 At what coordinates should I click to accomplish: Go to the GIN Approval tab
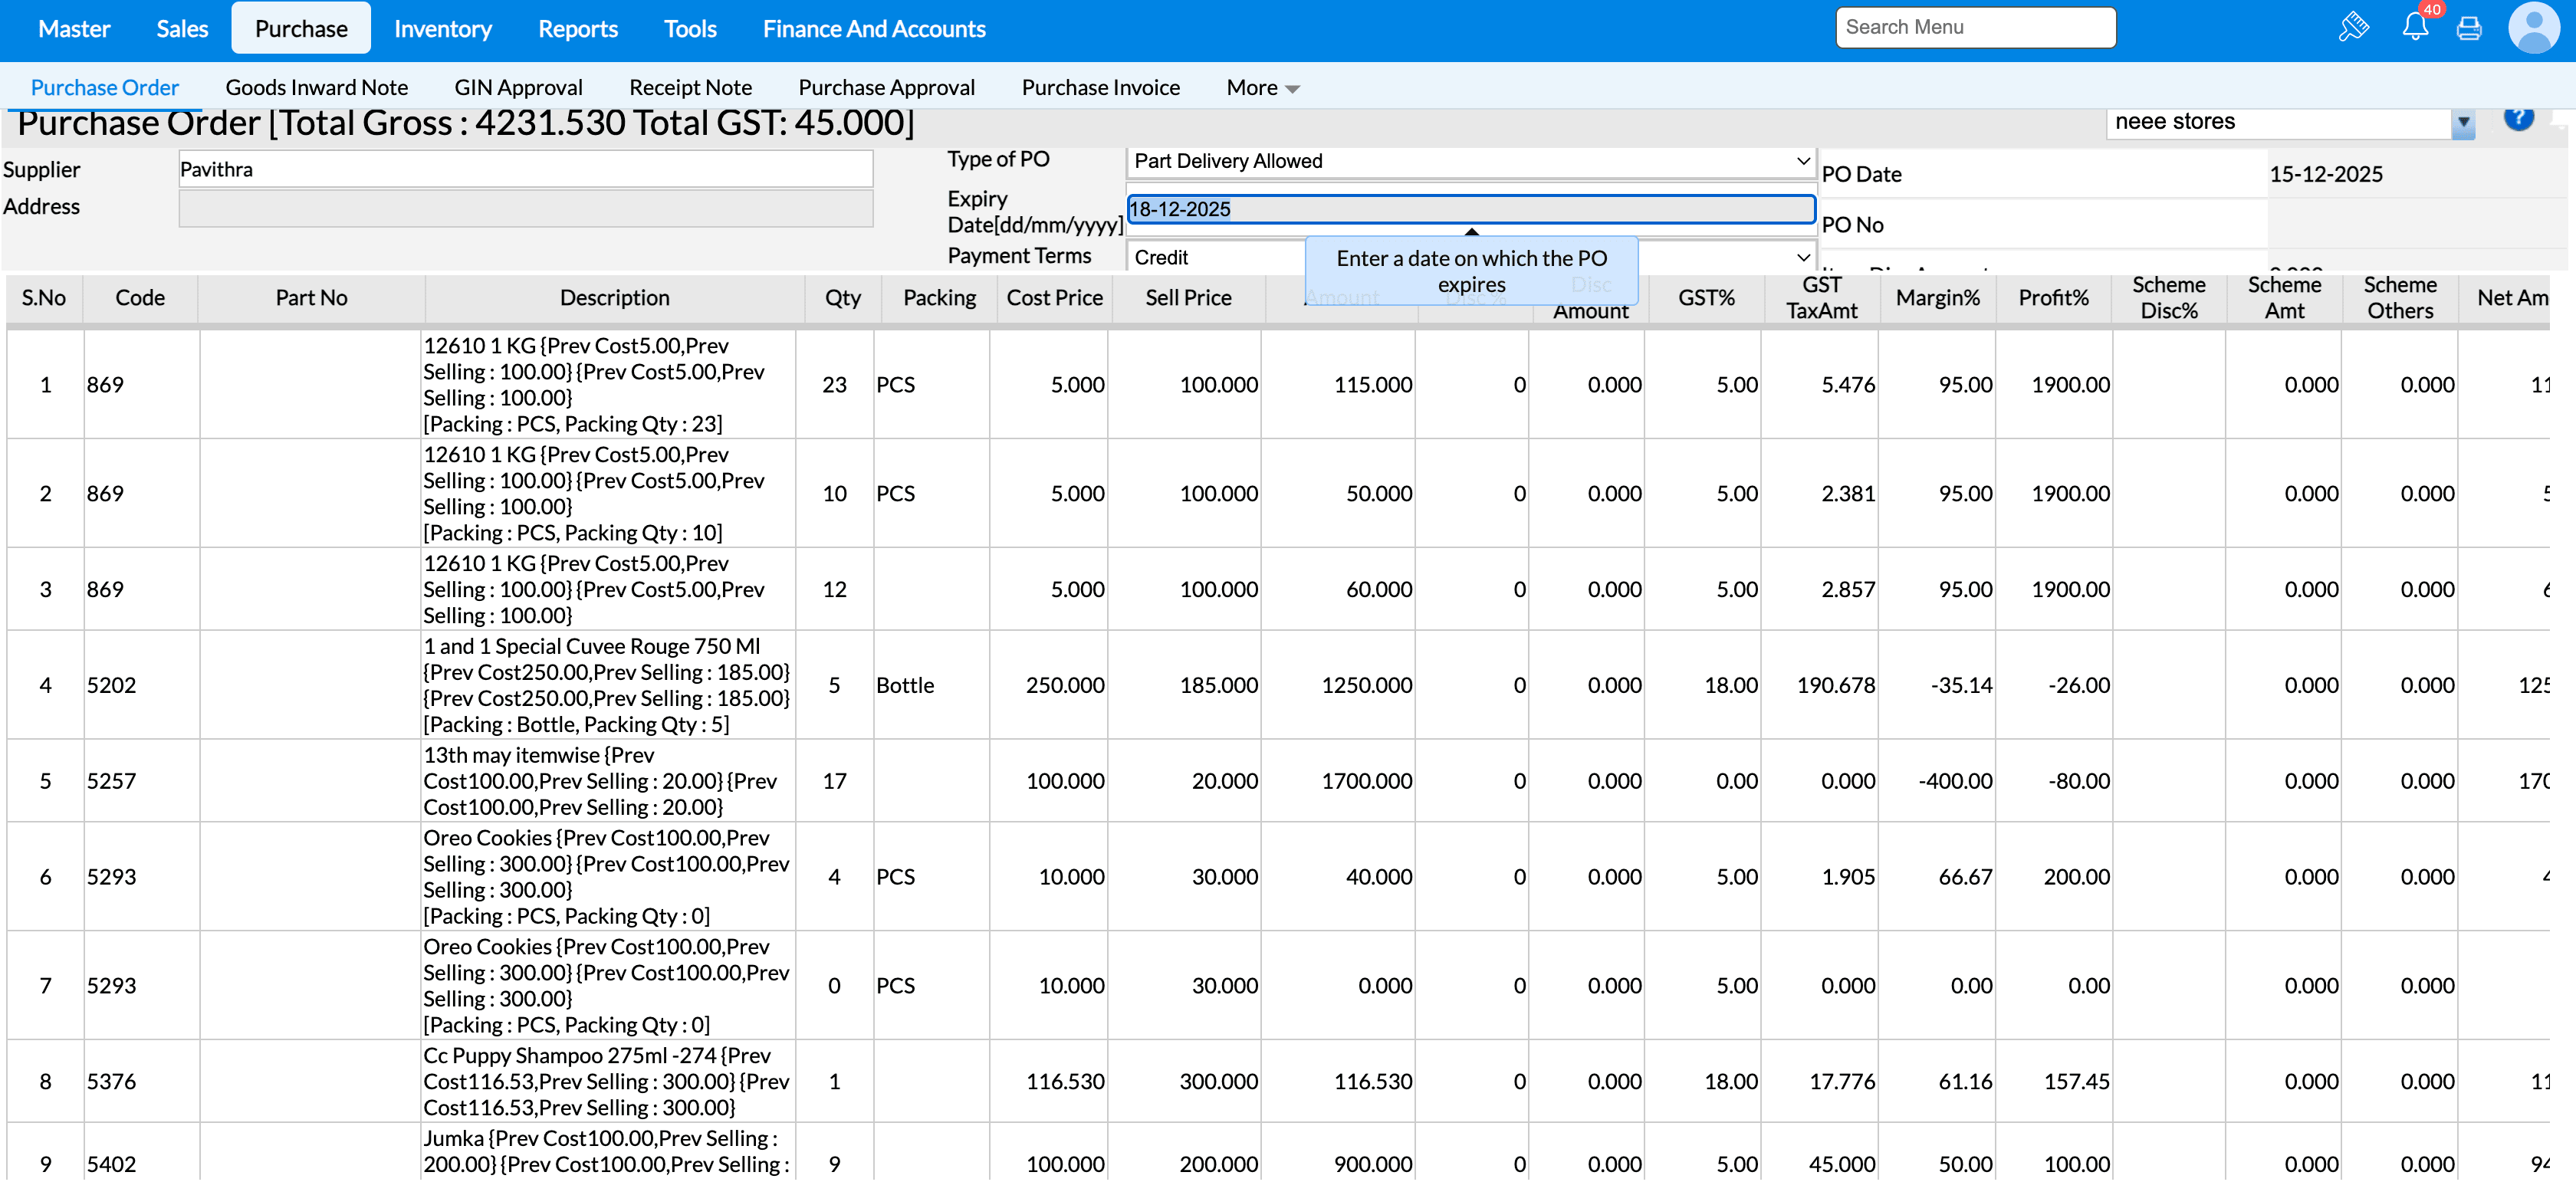tap(518, 88)
